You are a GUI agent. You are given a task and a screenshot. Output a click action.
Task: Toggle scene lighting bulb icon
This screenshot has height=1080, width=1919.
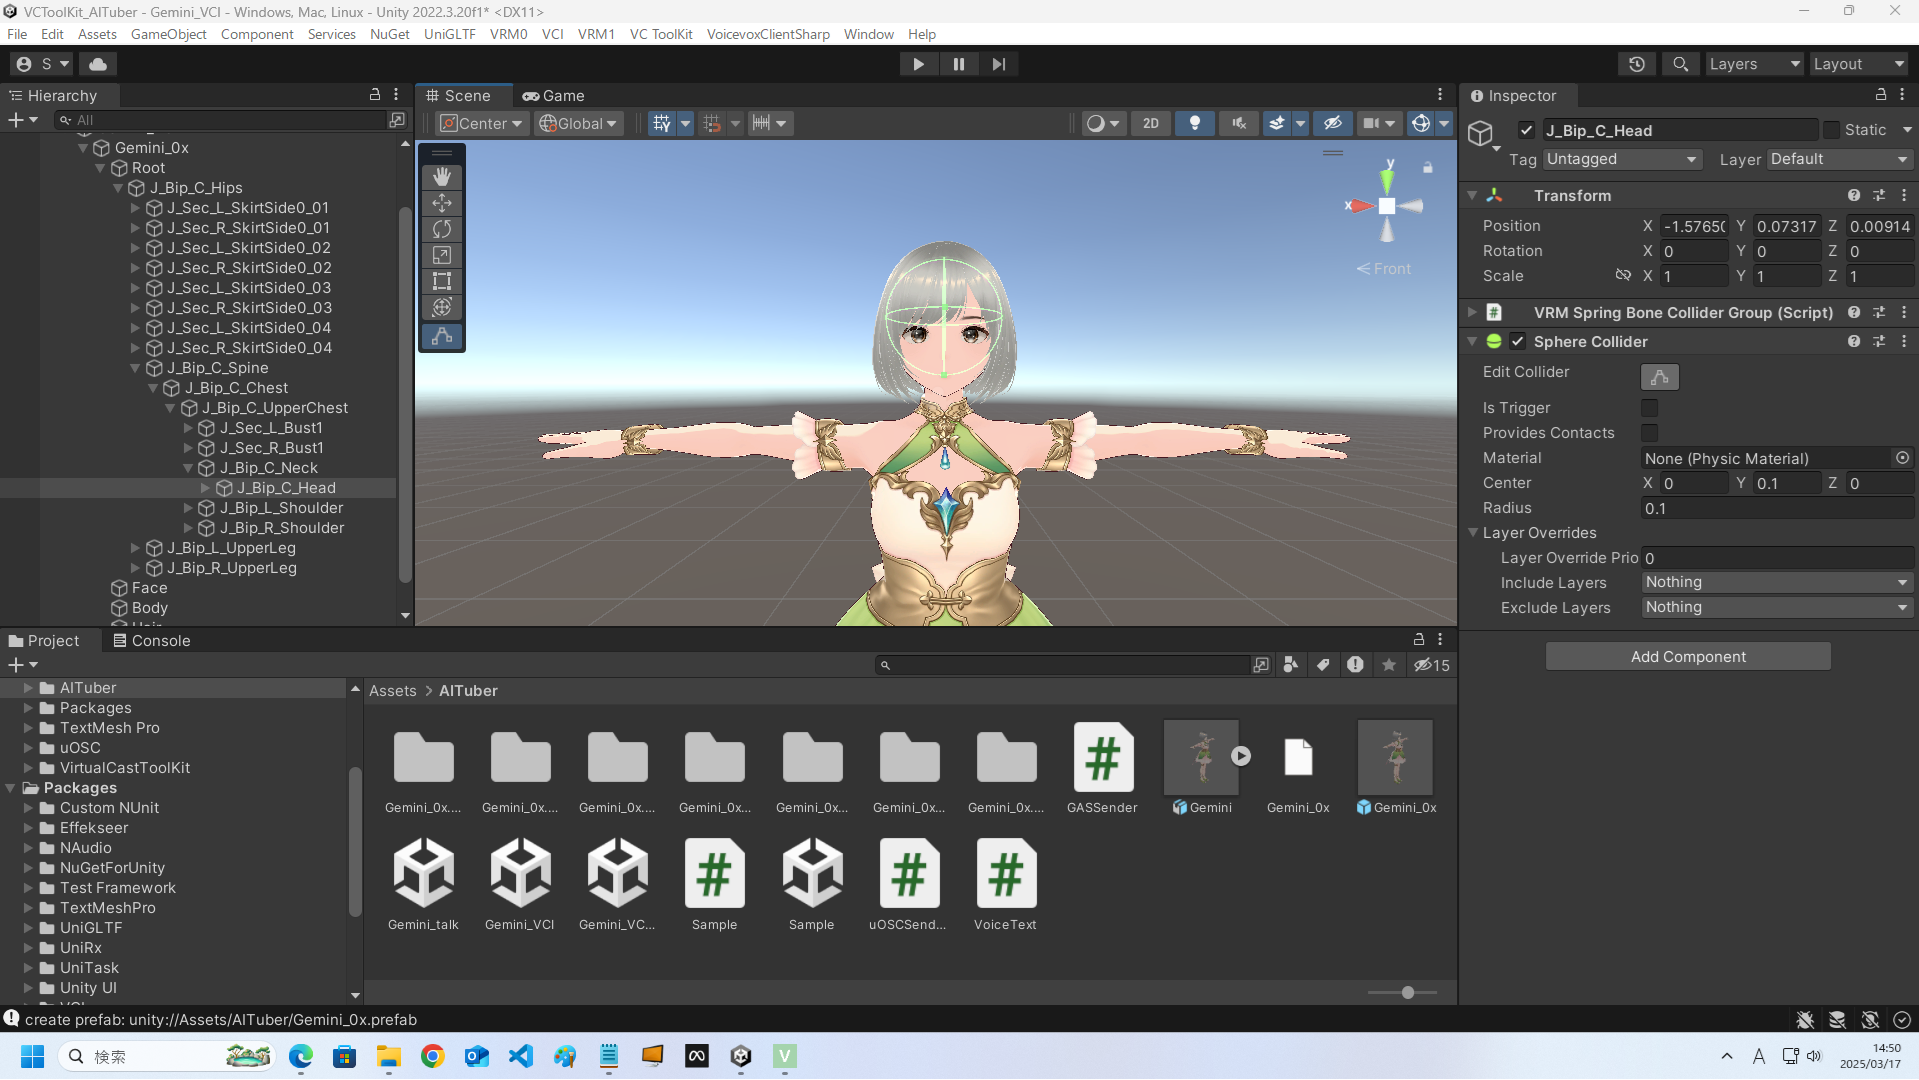coord(1195,123)
